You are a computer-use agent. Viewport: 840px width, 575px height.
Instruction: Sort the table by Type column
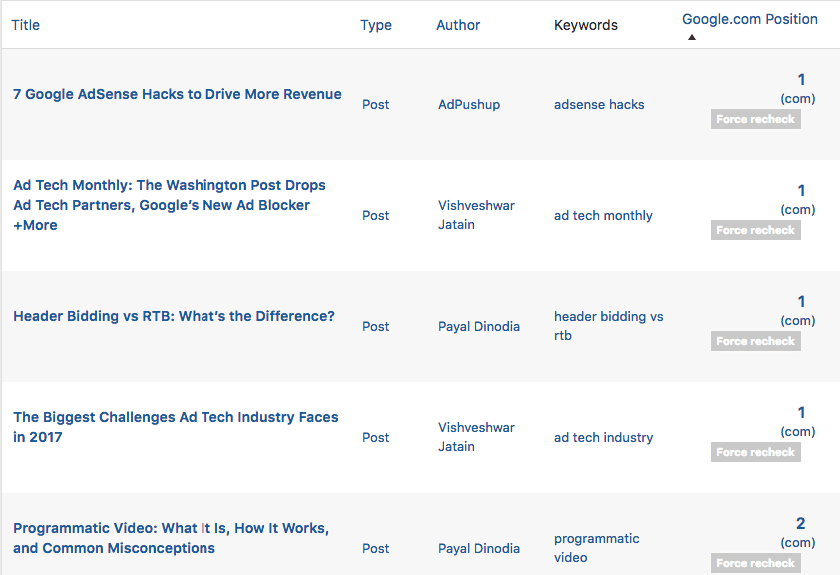tap(376, 25)
